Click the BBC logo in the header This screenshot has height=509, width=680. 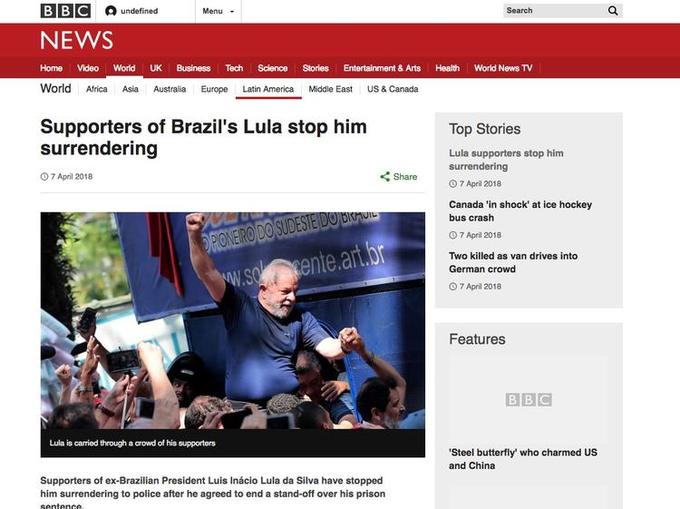click(x=65, y=11)
